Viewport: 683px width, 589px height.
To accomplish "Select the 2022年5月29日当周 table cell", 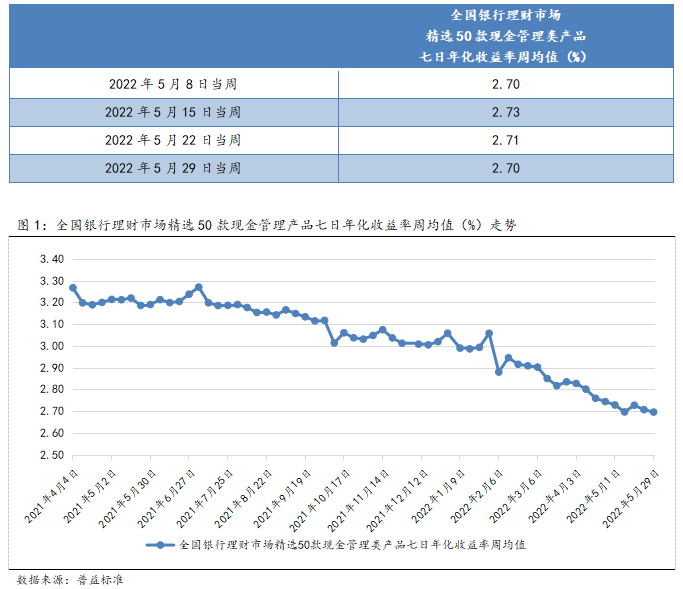I will [173, 168].
